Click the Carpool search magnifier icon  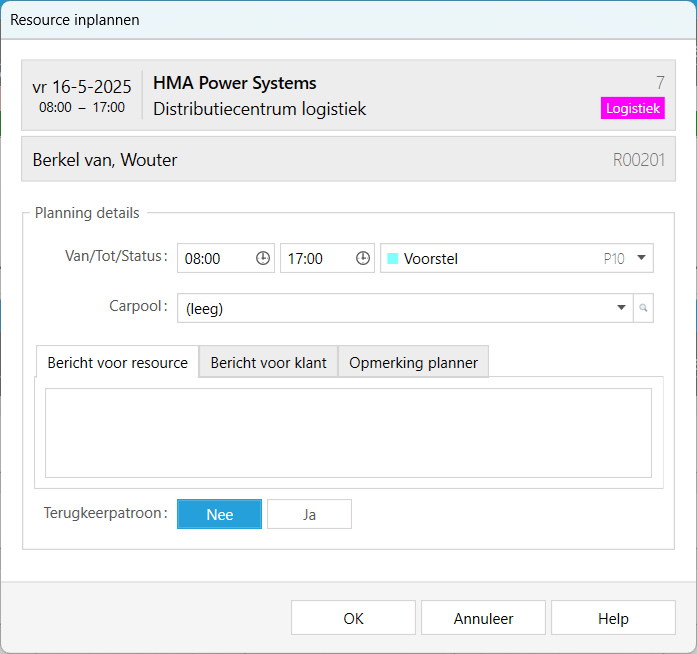(644, 309)
